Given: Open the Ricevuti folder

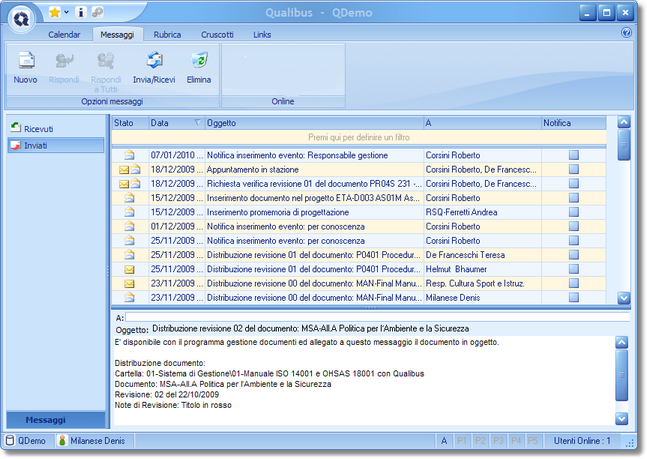Looking at the screenshot, I should pos(56,129).
